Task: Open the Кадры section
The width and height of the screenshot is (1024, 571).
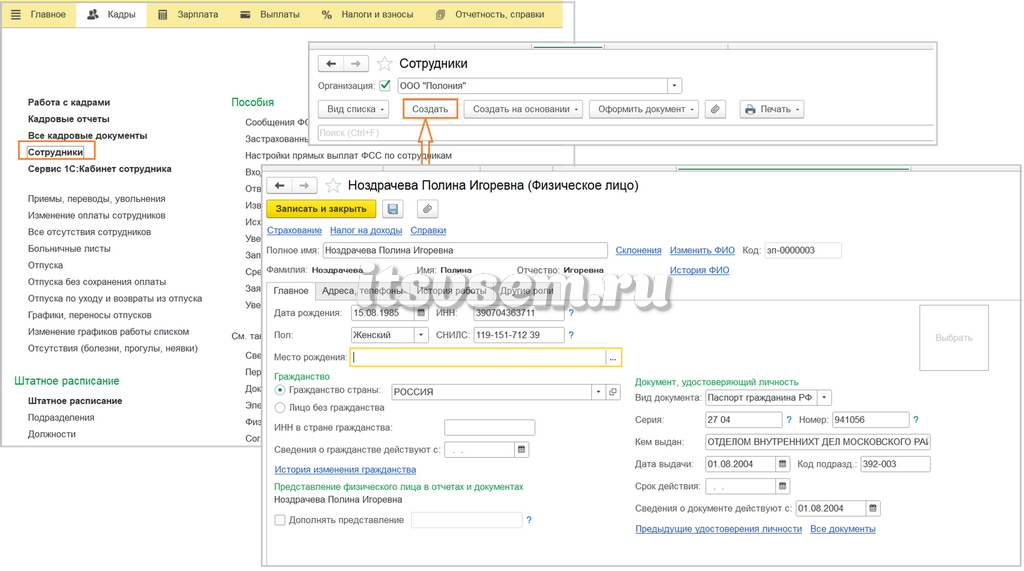Action: pos(112,14)
